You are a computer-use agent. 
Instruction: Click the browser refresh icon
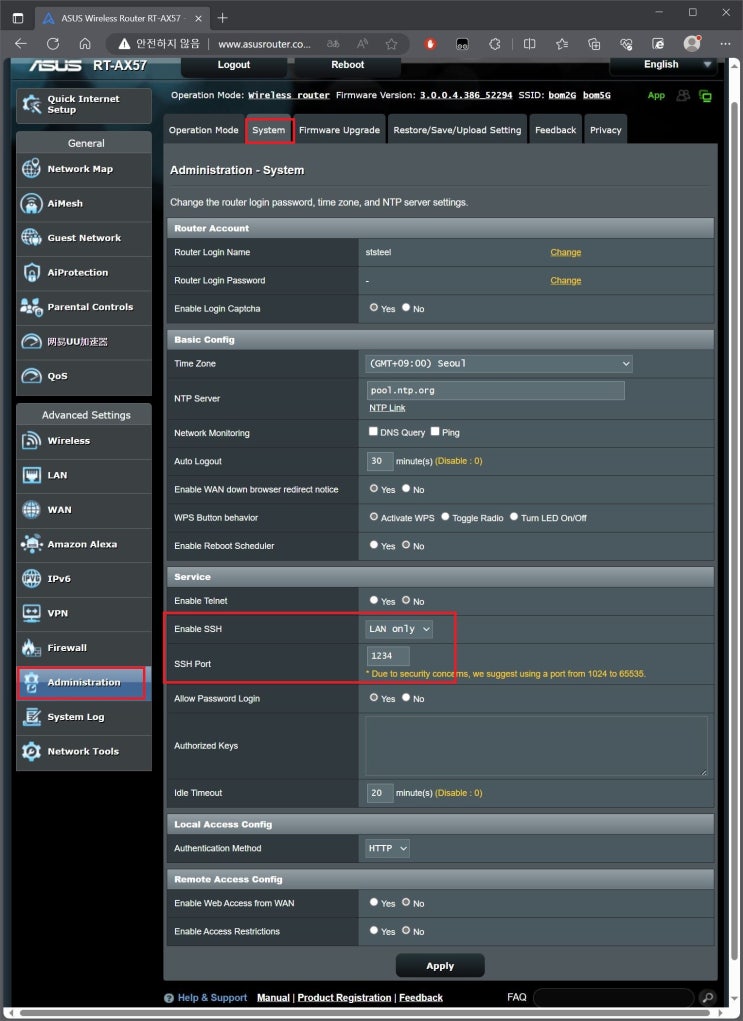53,44
